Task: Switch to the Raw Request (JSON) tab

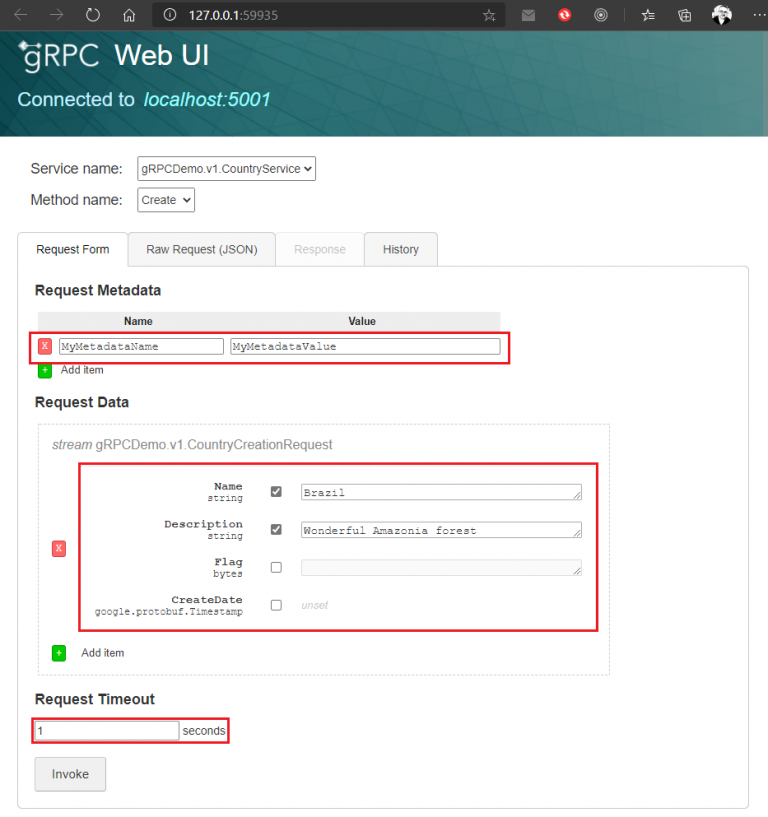Action: coord(201,250)
